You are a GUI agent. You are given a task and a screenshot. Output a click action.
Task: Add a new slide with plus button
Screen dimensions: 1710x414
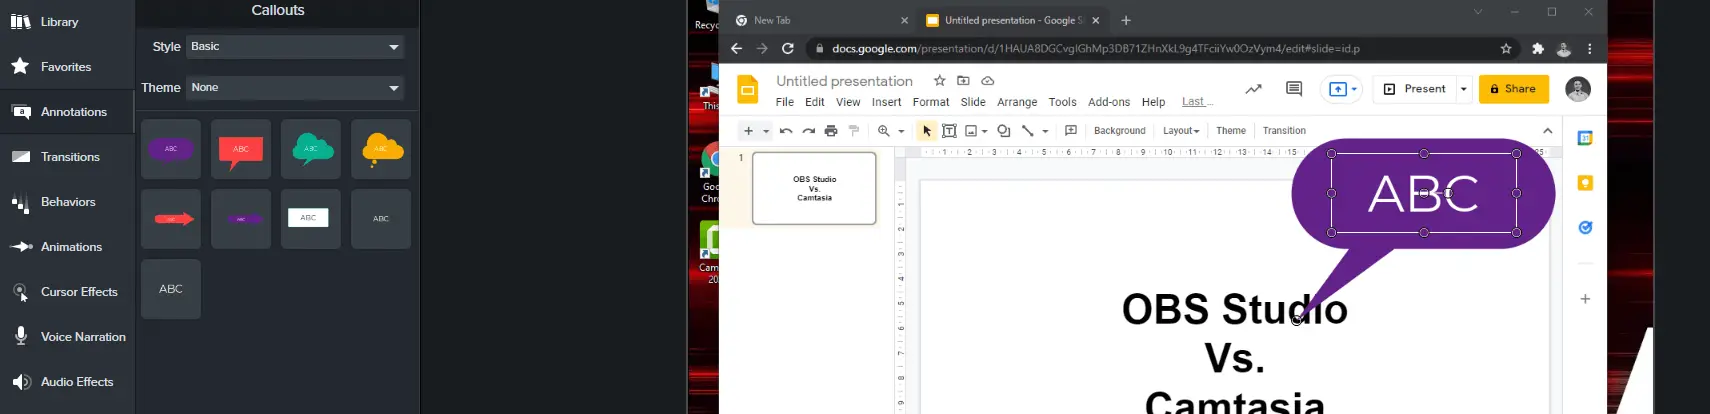coord(748,131)
